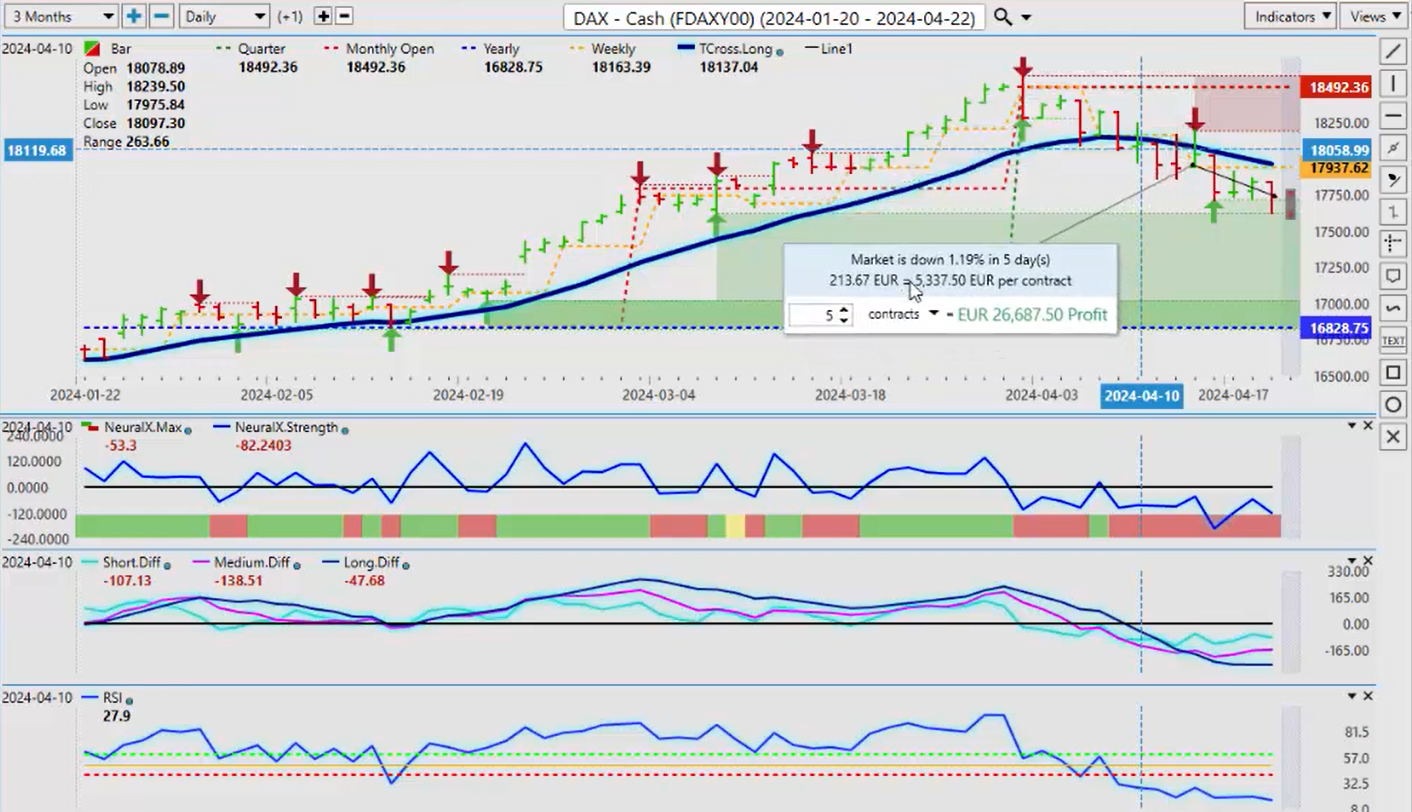Image resolution: width=1412 pixels, height=812 pixels.
Task: Click the (+1) offset label
Action: pyautogui.click(x=291, y=17)
